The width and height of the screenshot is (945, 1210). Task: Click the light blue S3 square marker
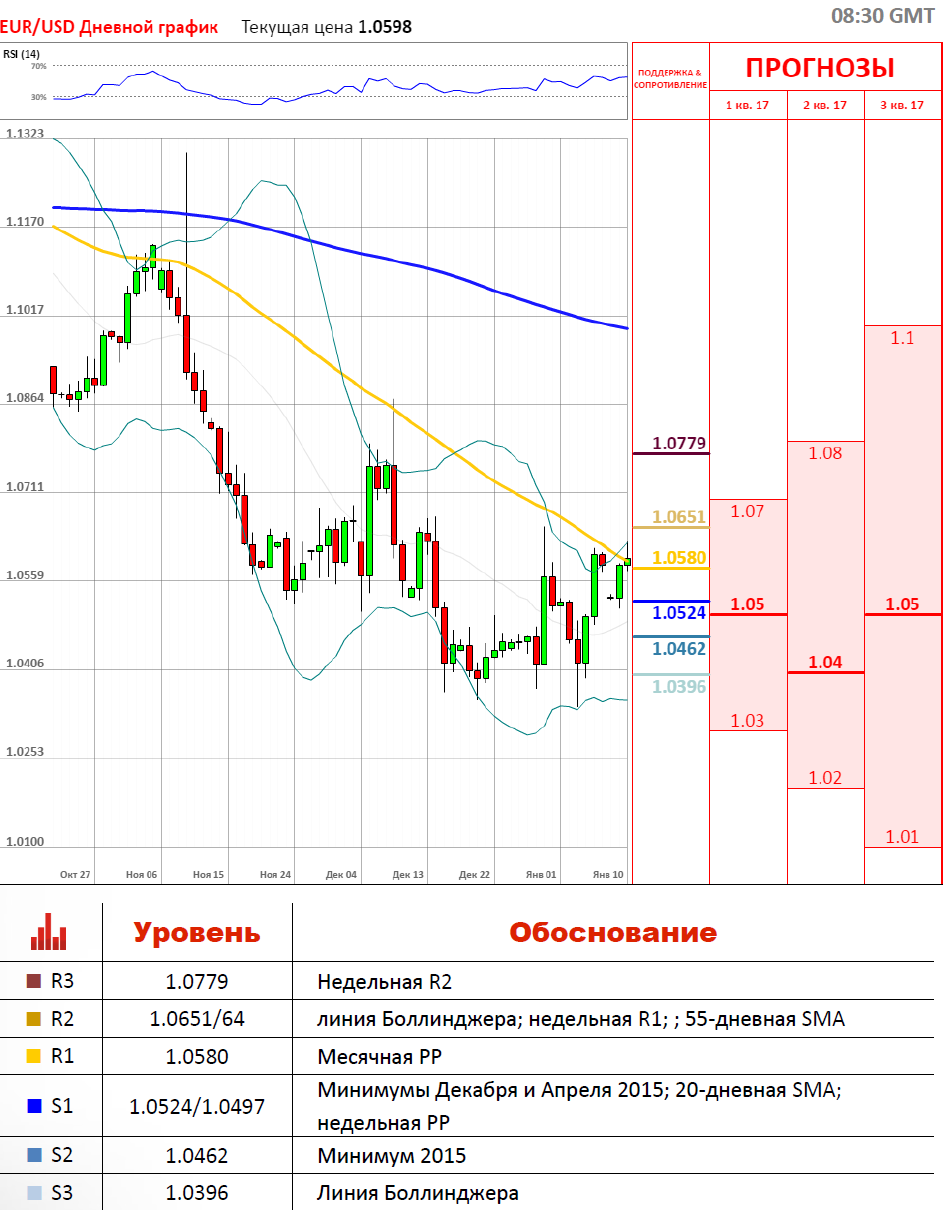pyautogui.click(x=35, y=1192)
